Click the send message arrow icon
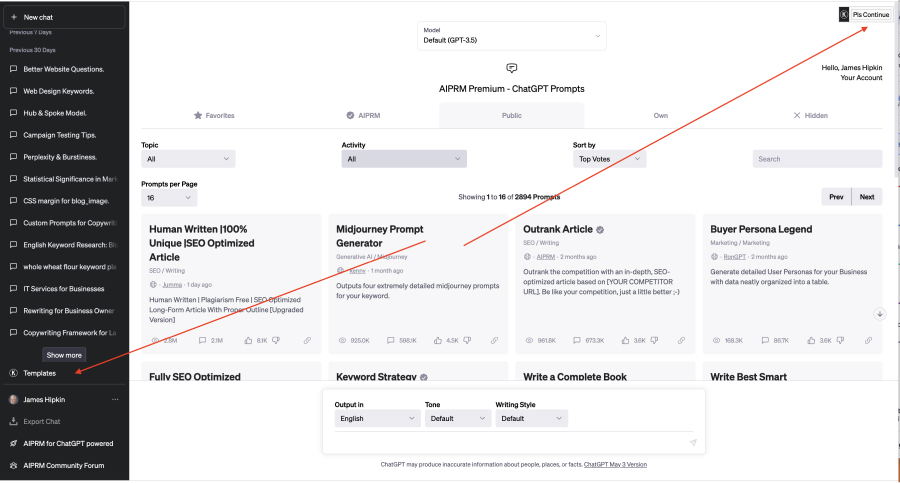 (x=693, y=442)
